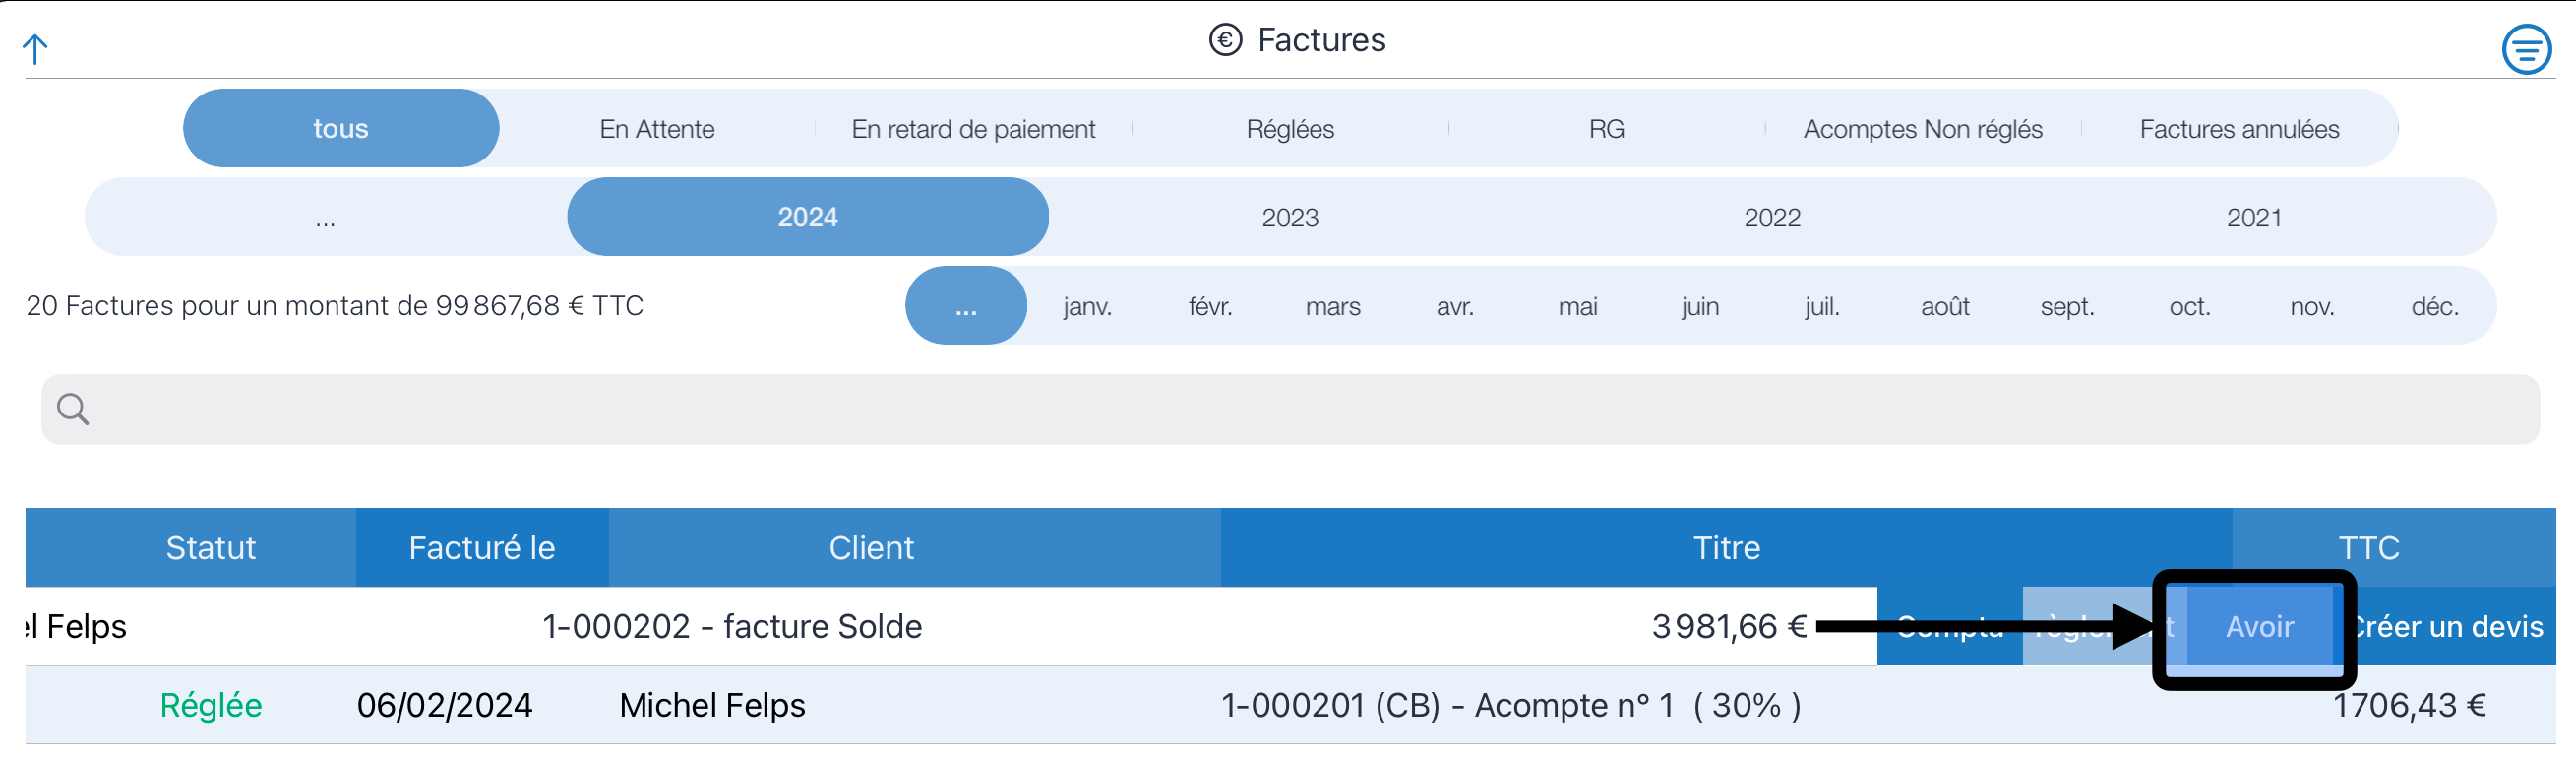Open the Acompte n° 1 invoice row
Screen dimensions: 2576x763
click(x=1290, y=705)
